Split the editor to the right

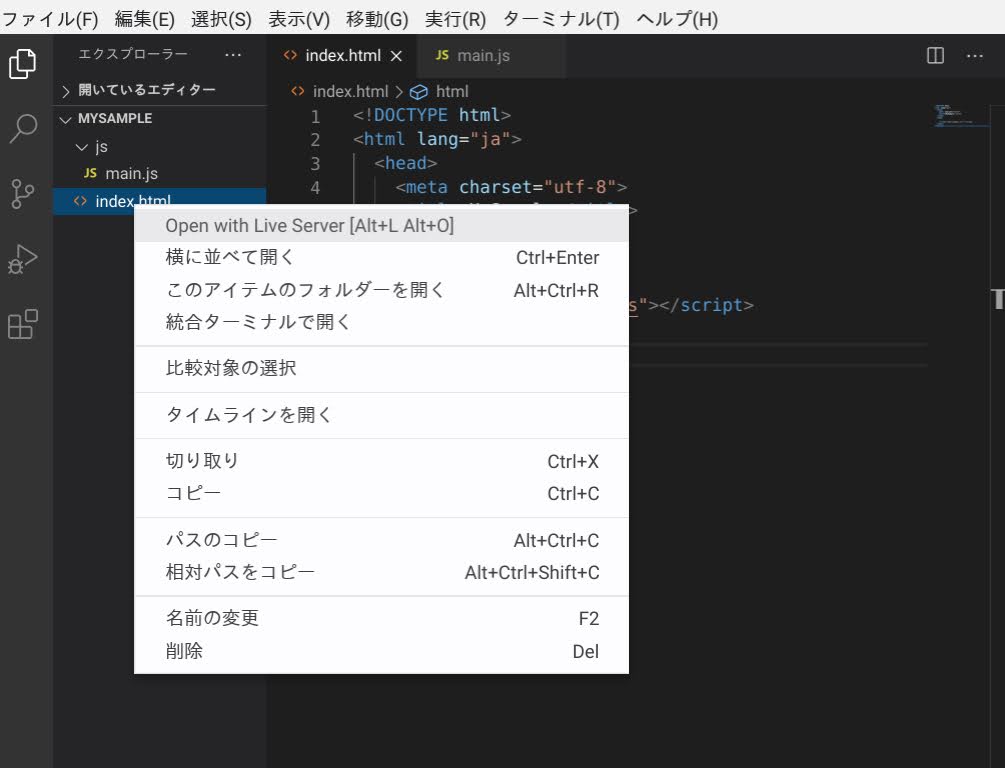(935, 56)
